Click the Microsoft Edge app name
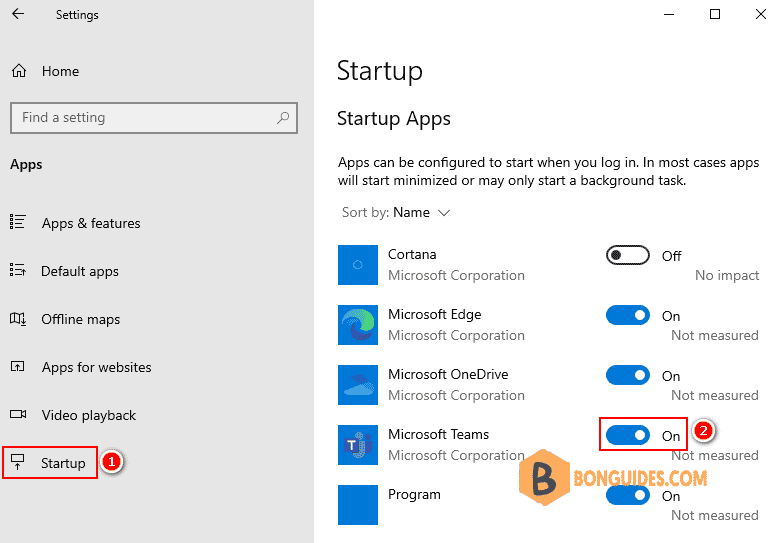 pos(434,314)
